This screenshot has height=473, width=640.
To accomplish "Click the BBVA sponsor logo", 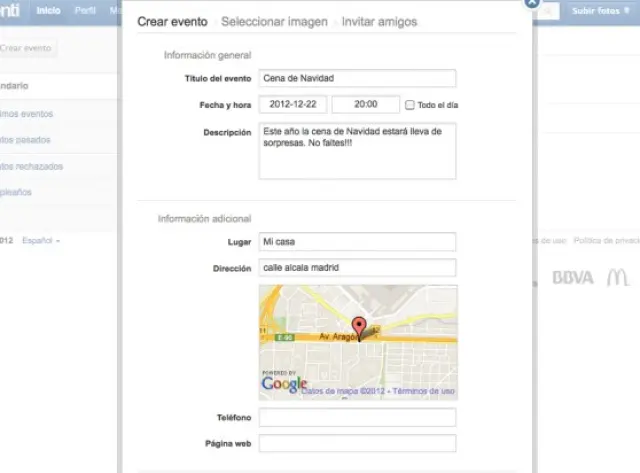I will coord(573,277).
